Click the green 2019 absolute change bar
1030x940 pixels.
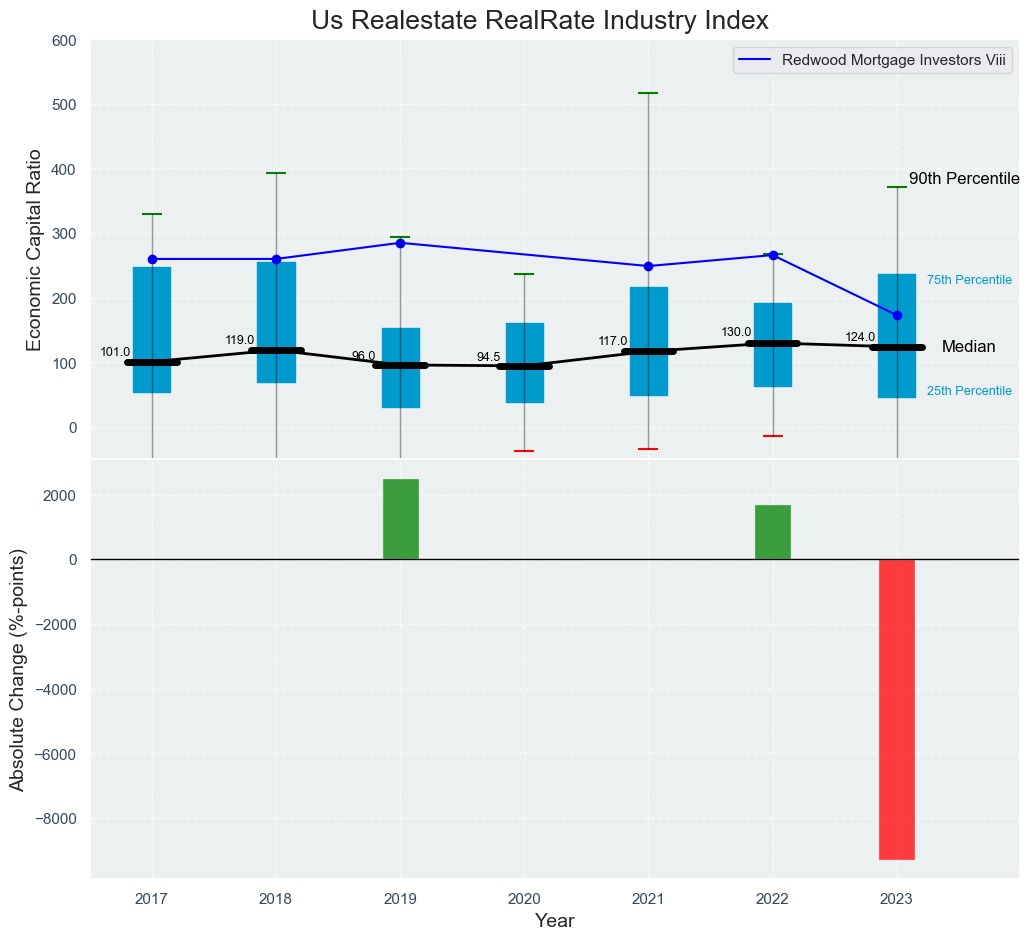[401, 519]
